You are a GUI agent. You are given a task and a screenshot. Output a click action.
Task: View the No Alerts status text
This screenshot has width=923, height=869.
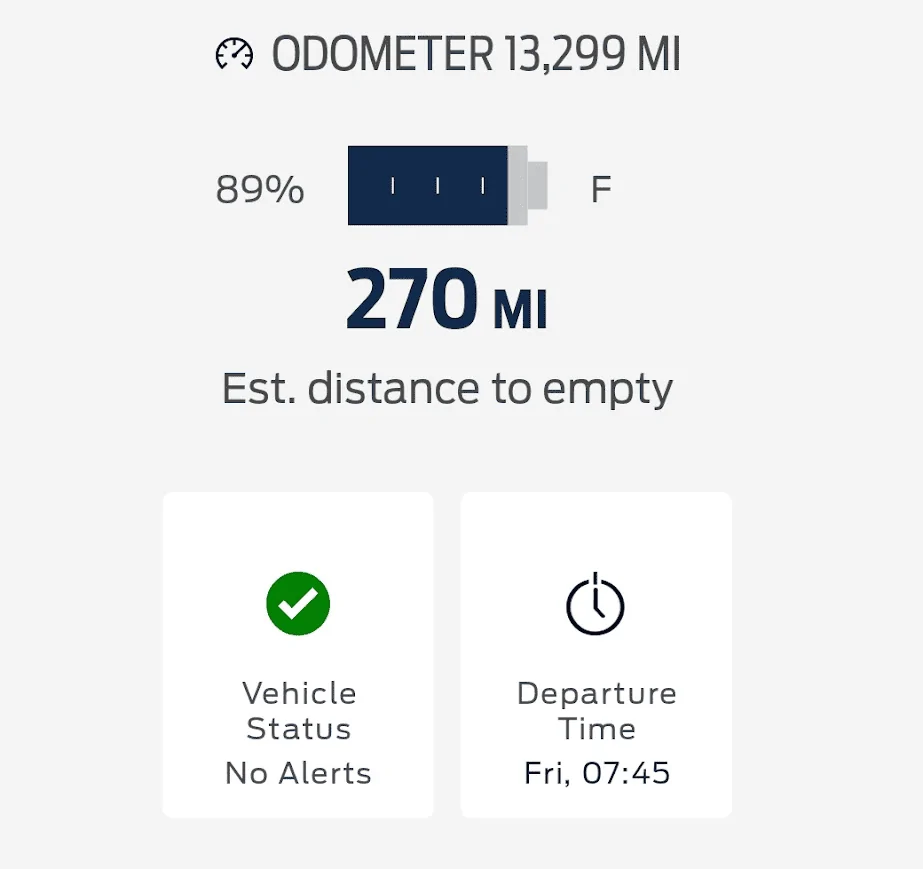coord(298,773)
